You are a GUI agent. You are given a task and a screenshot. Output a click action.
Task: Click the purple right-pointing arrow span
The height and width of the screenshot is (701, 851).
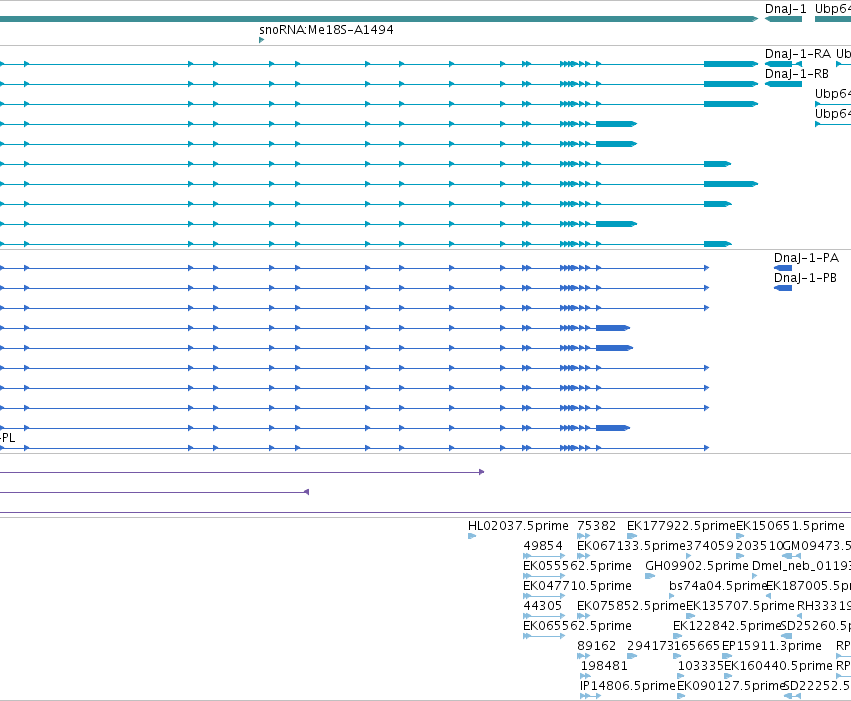point(242,472)
